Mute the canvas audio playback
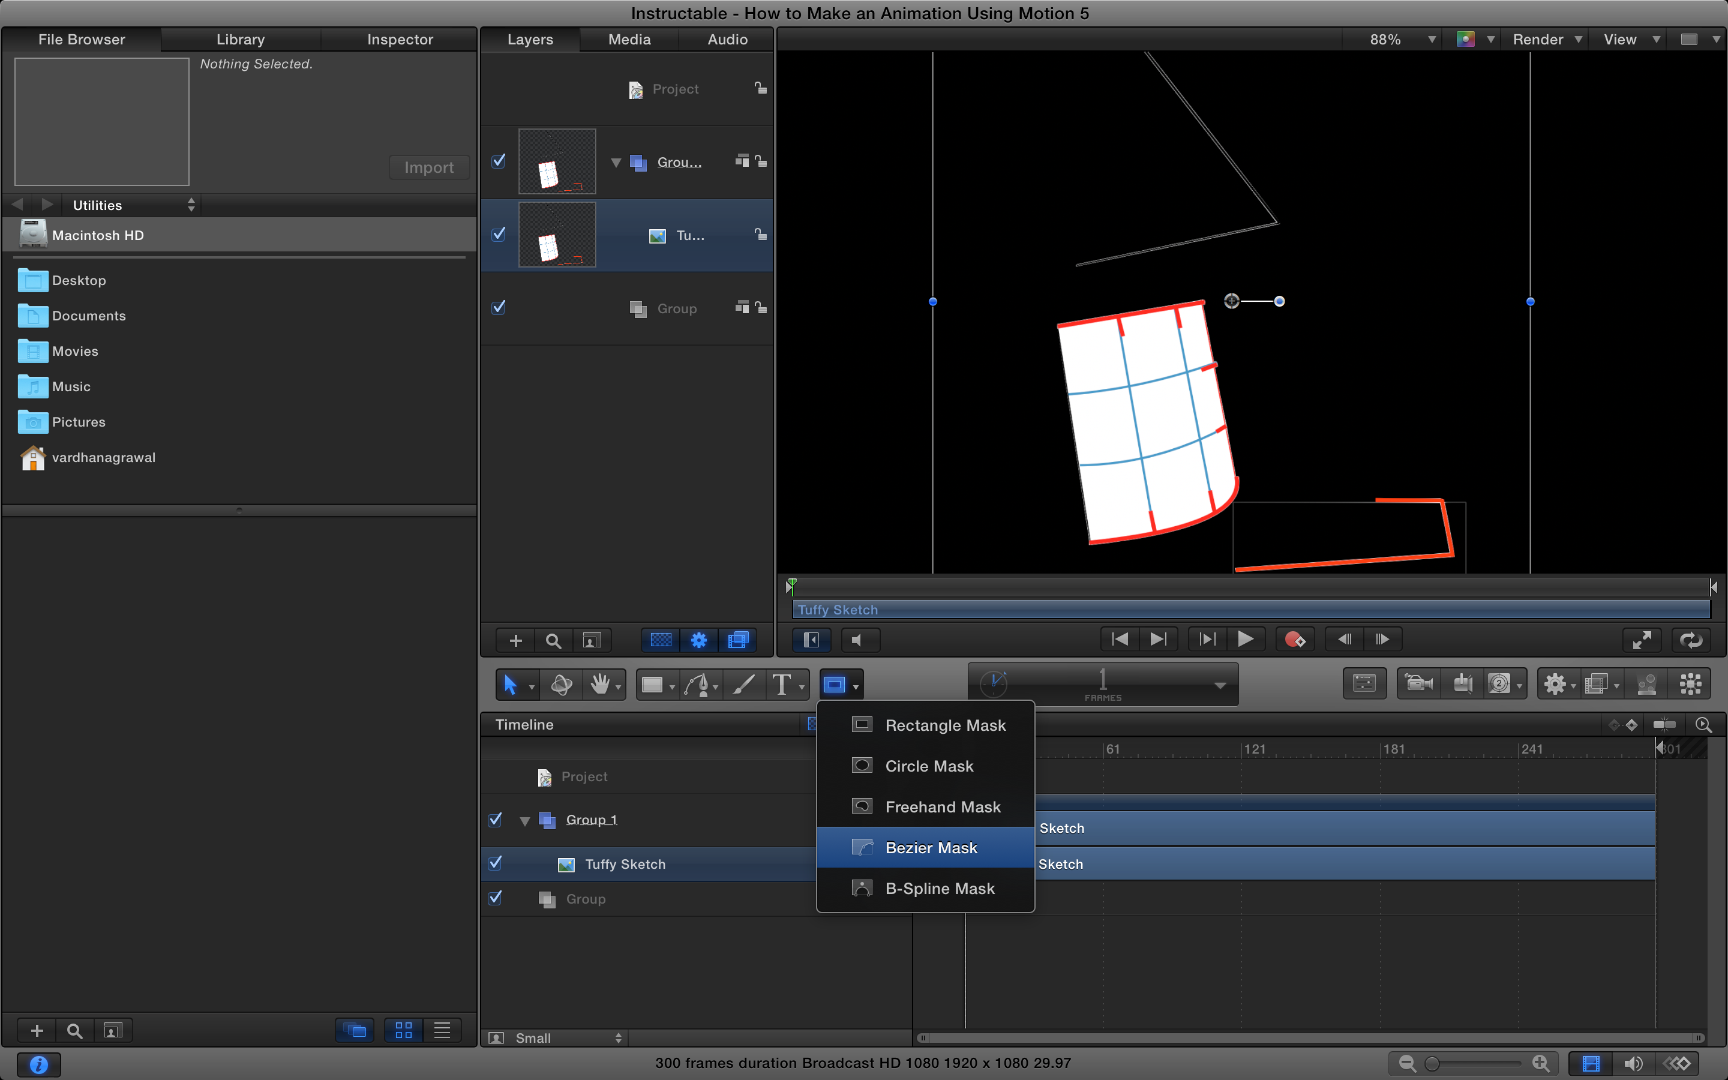The width and height of the screenshot is (1728, 1080). click(858, 640)
